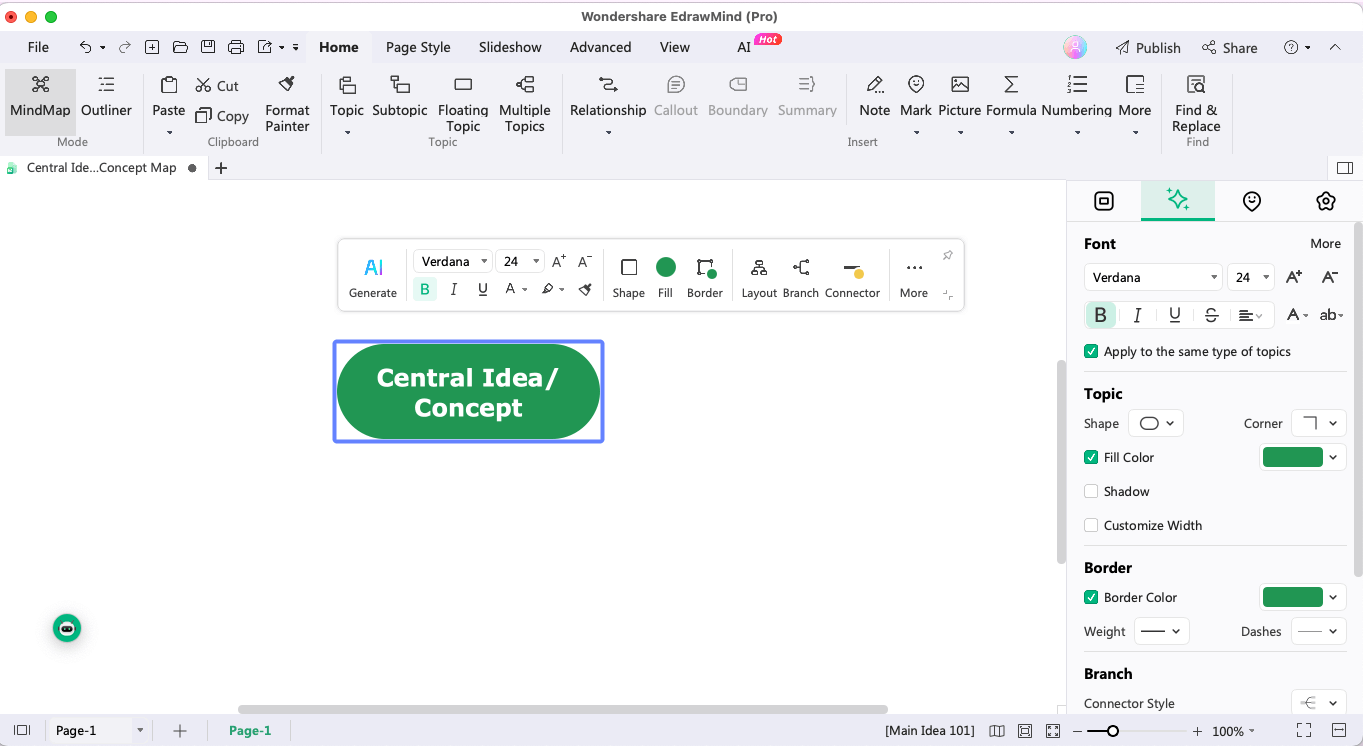
Task: Open the Verdana font dropdown in right panel
Action: click(1153, 277)
